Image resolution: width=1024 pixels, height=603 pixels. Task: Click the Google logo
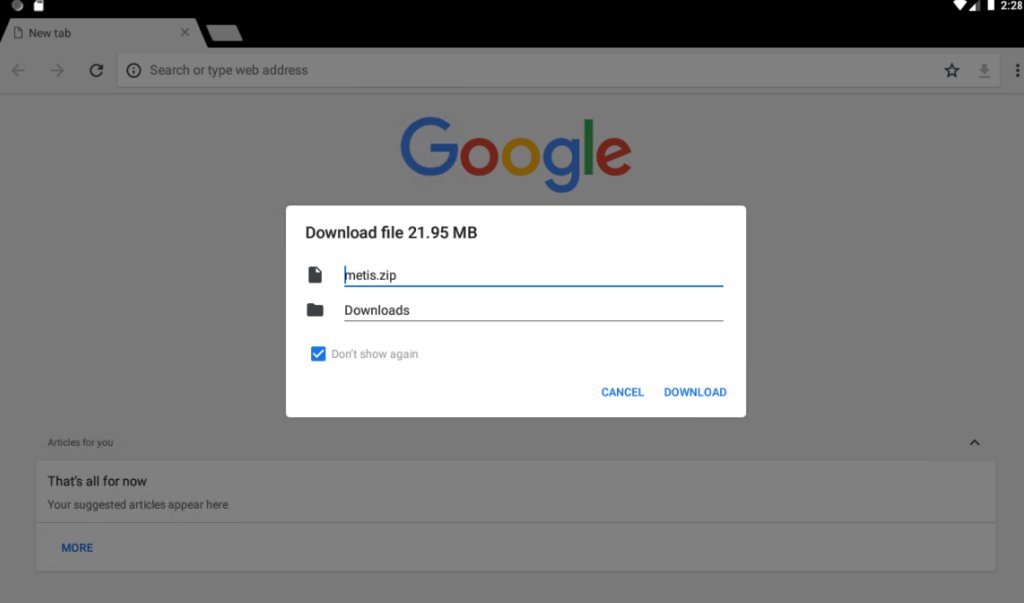click(x=516, y=154)
